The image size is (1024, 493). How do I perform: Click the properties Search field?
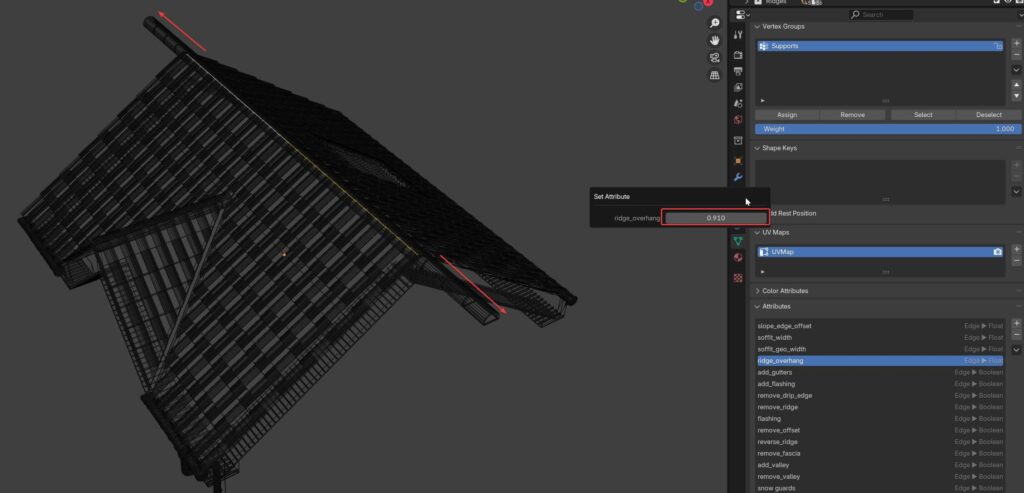point(881,14)
